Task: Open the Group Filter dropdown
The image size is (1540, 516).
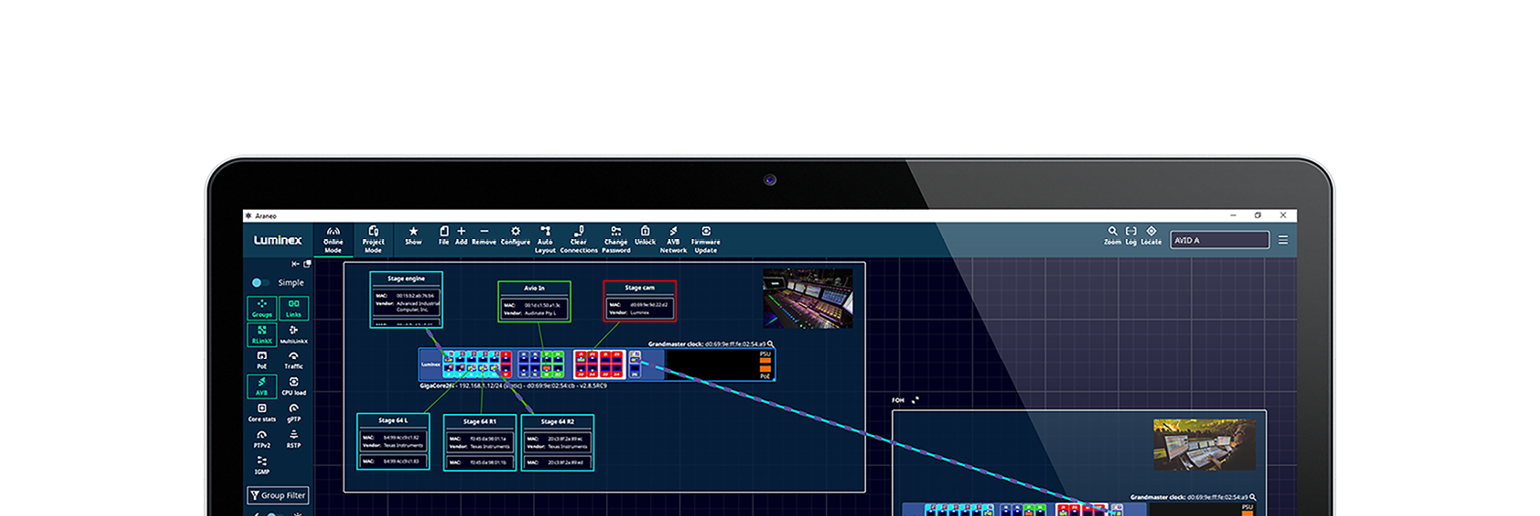Action: click(278, 495)
